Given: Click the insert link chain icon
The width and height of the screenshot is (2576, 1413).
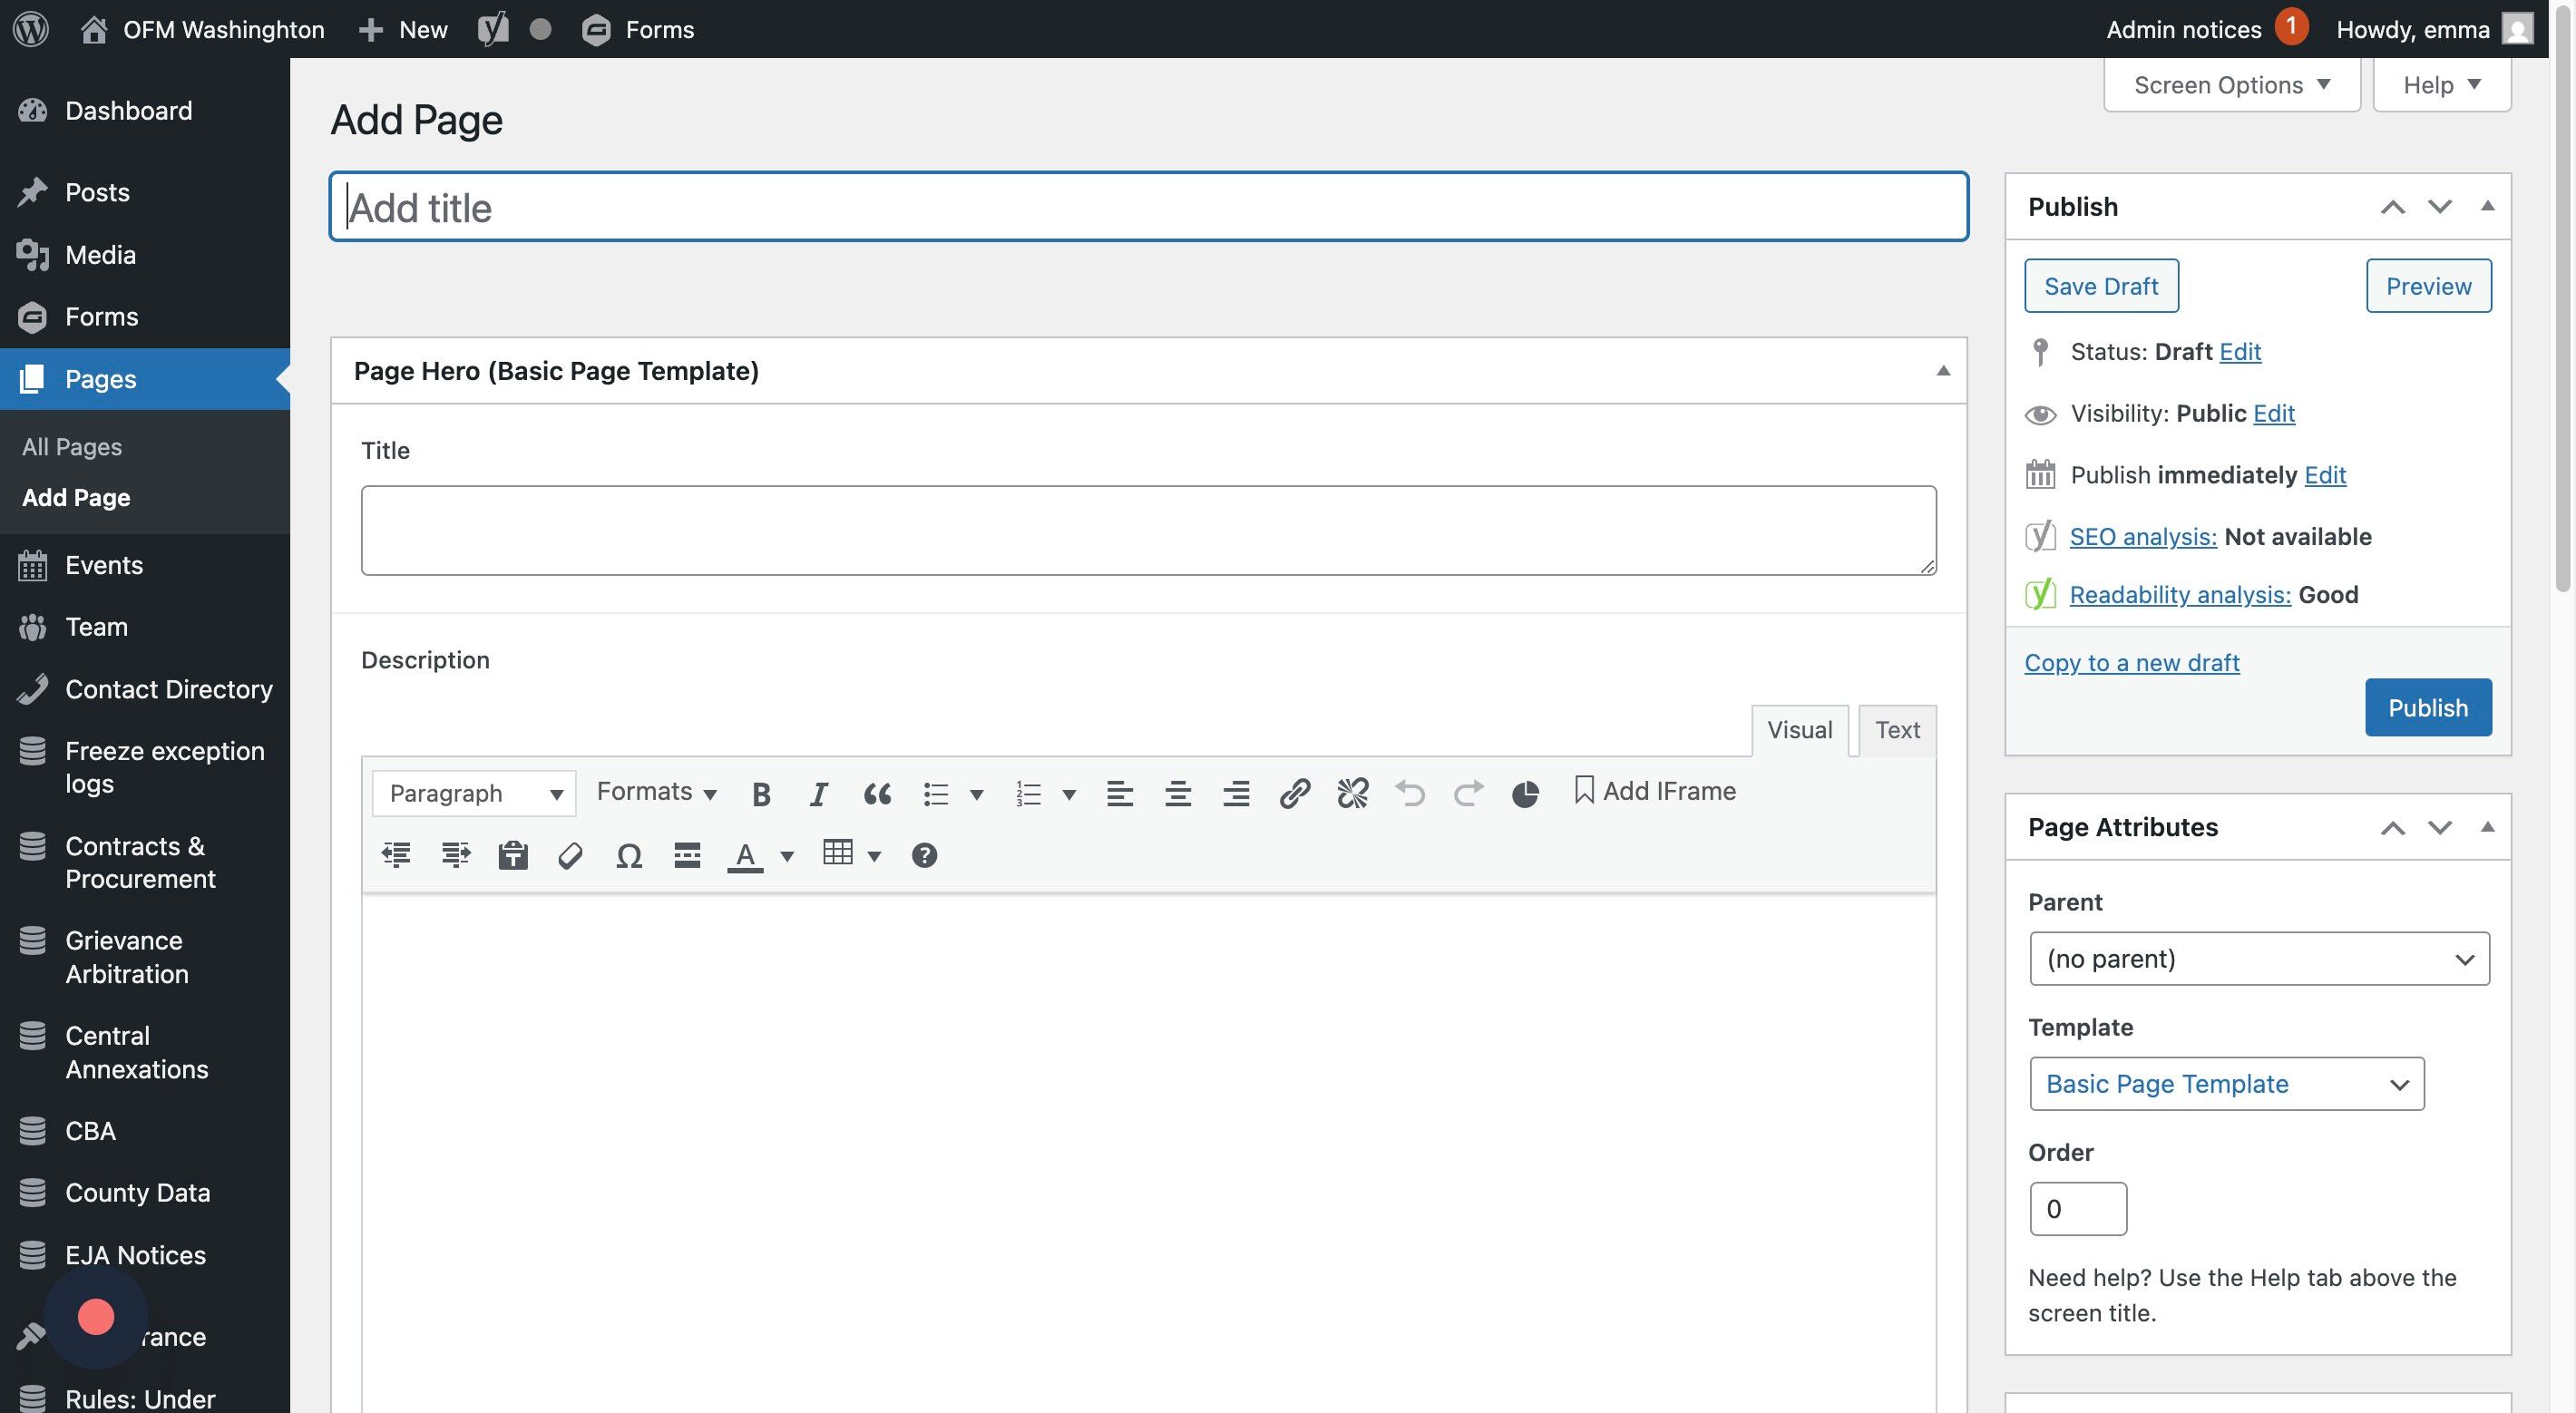Looking at the screenshot, I should 1294,793.
